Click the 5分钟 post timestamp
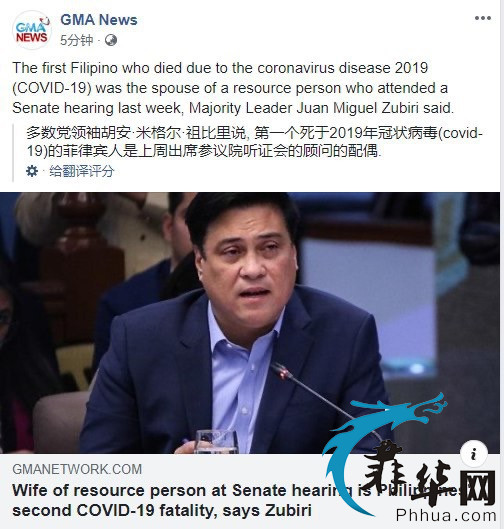Screen dimensions: 504x529 (x=77, y=40)
